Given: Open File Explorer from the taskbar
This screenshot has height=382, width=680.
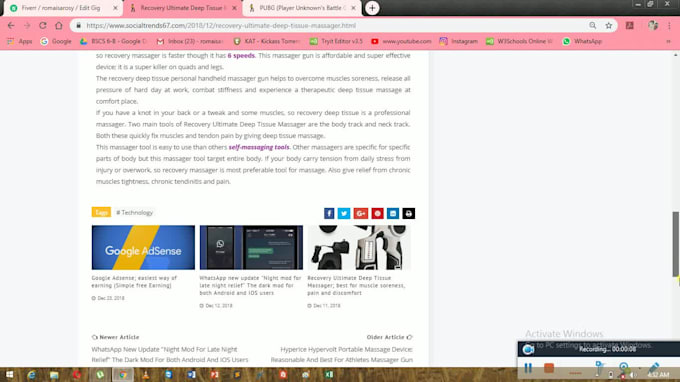Looking at the screenshot, I should tap(54, 375).
